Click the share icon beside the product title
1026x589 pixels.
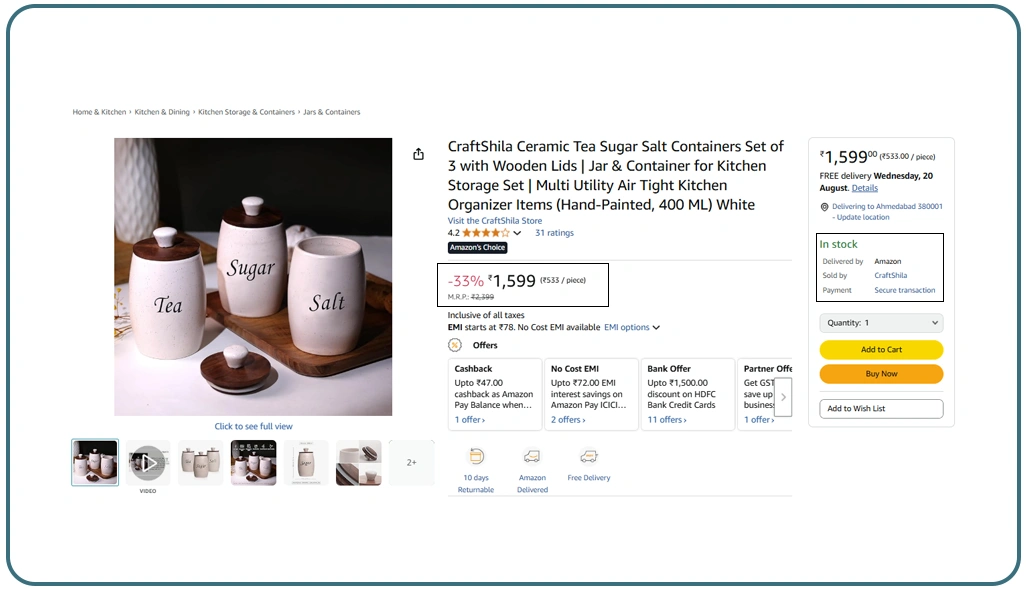pos(418,154)
